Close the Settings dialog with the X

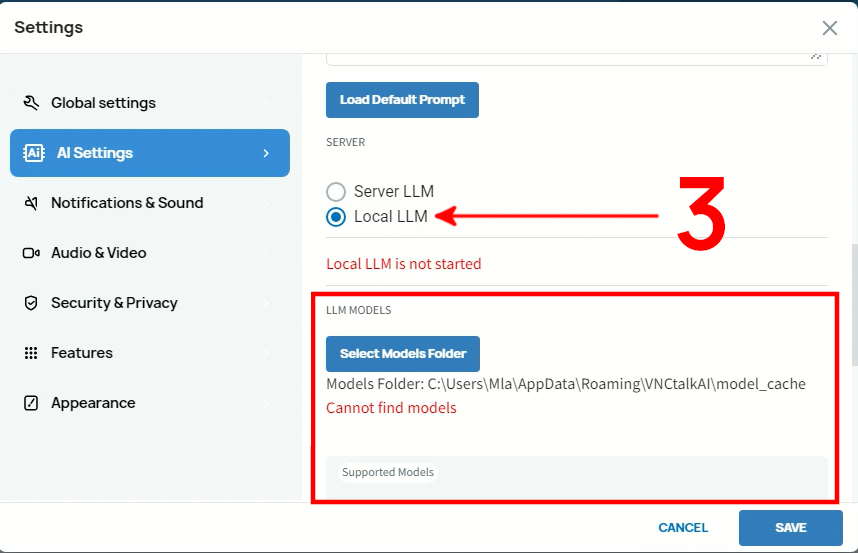click(829, 28)
